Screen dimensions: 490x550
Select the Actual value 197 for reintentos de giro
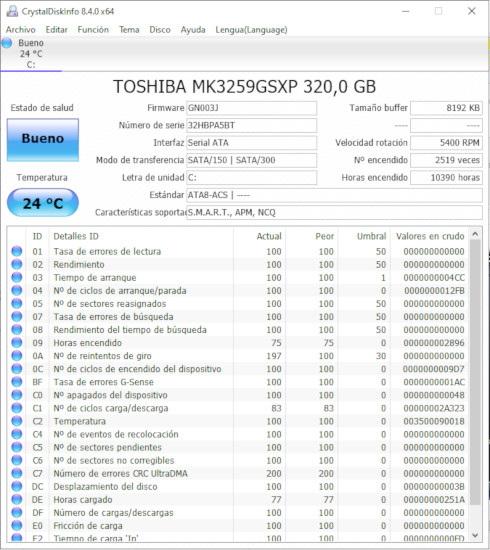coord(274,356)
